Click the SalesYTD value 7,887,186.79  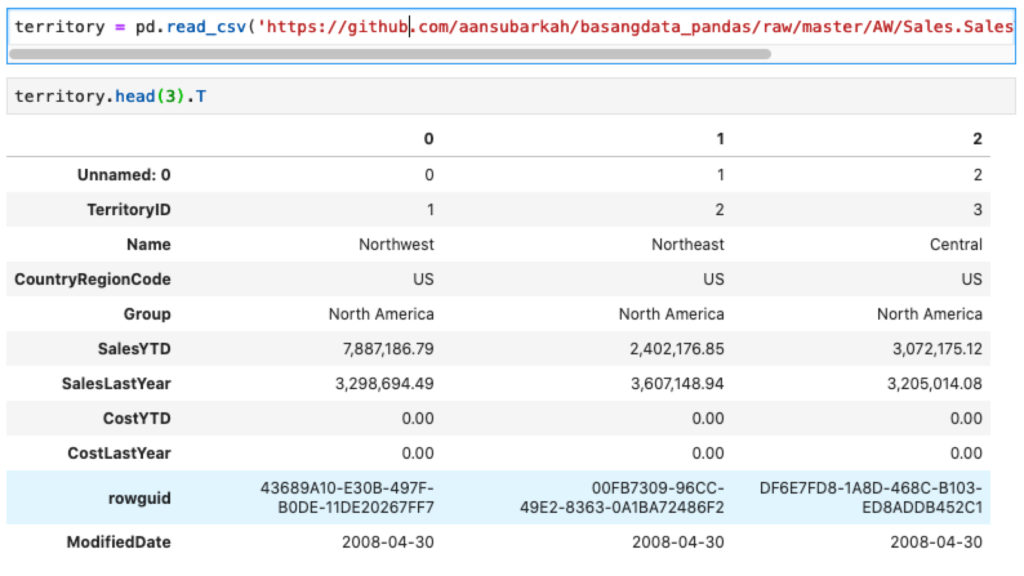[x=389, y=349]
